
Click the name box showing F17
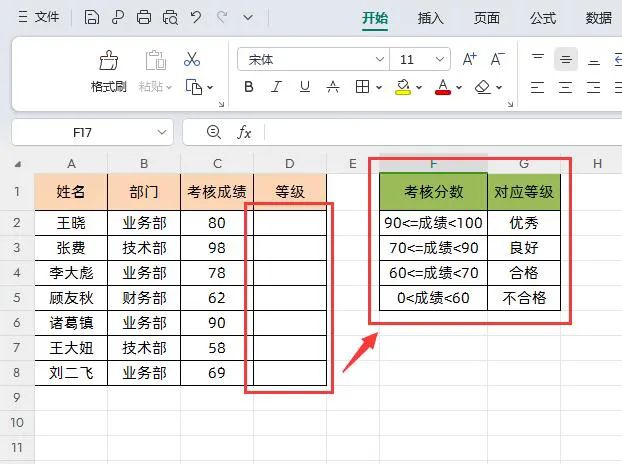[x=82, y=132]
